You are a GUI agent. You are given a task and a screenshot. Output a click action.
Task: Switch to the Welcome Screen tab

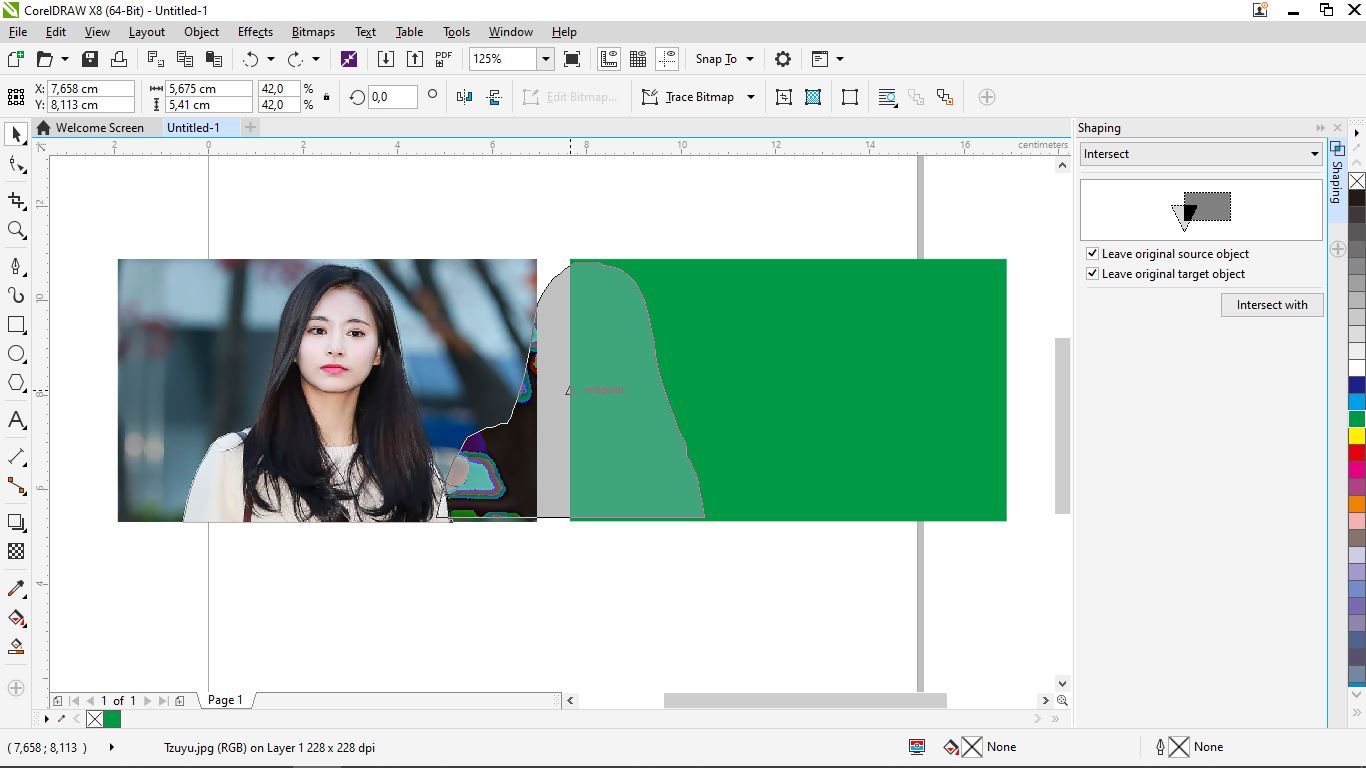click(x=99, y=128)
